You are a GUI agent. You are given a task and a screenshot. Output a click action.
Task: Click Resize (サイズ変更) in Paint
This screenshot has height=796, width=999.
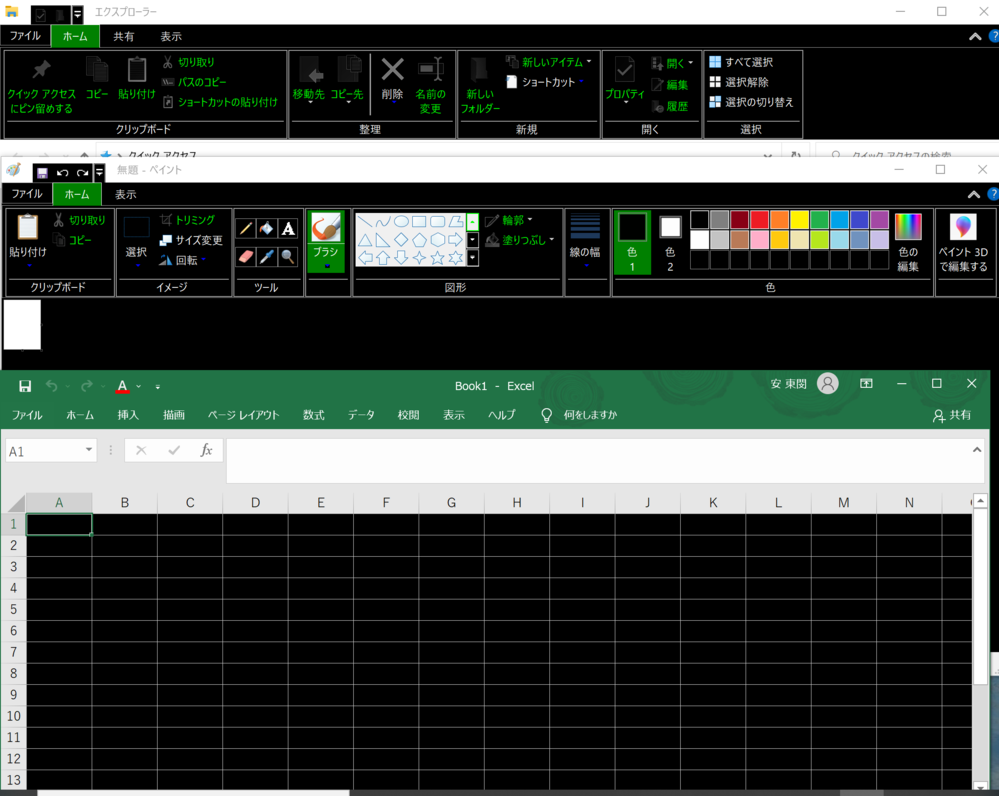coord(190,240)
